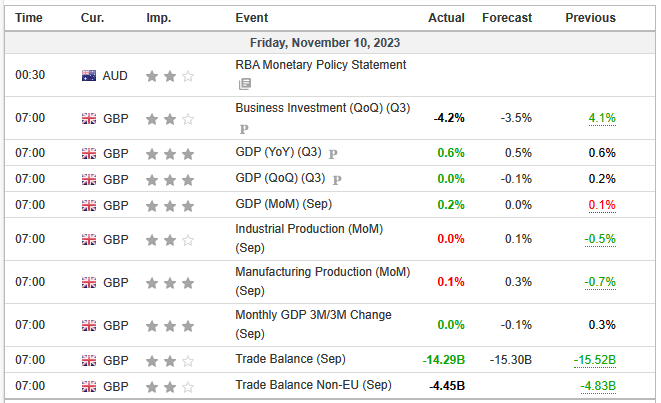The height and width of the screenshot is (403, 661).
Task: Click the document icon under RBA Monetary Policy Statement
Action: (244, 84)
